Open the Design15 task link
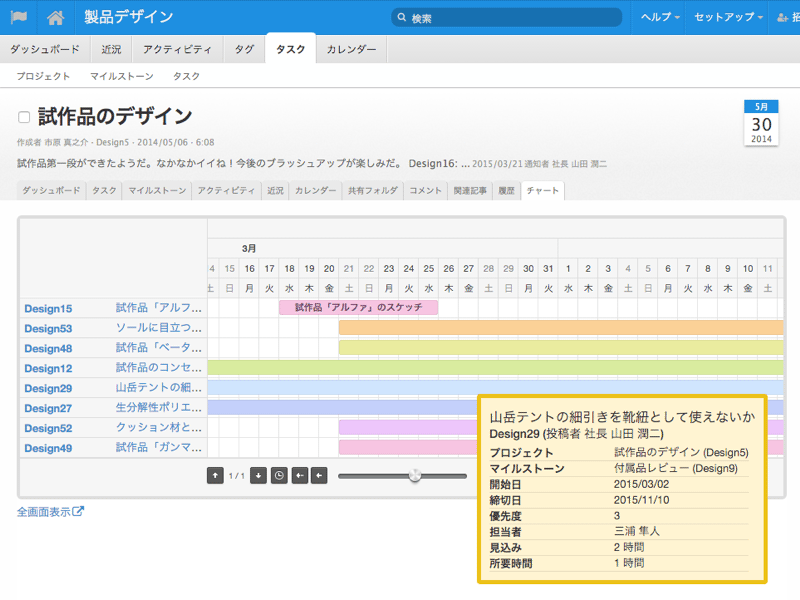The height and width of the screenshot is (600, 800). click(x=48, y=309)
